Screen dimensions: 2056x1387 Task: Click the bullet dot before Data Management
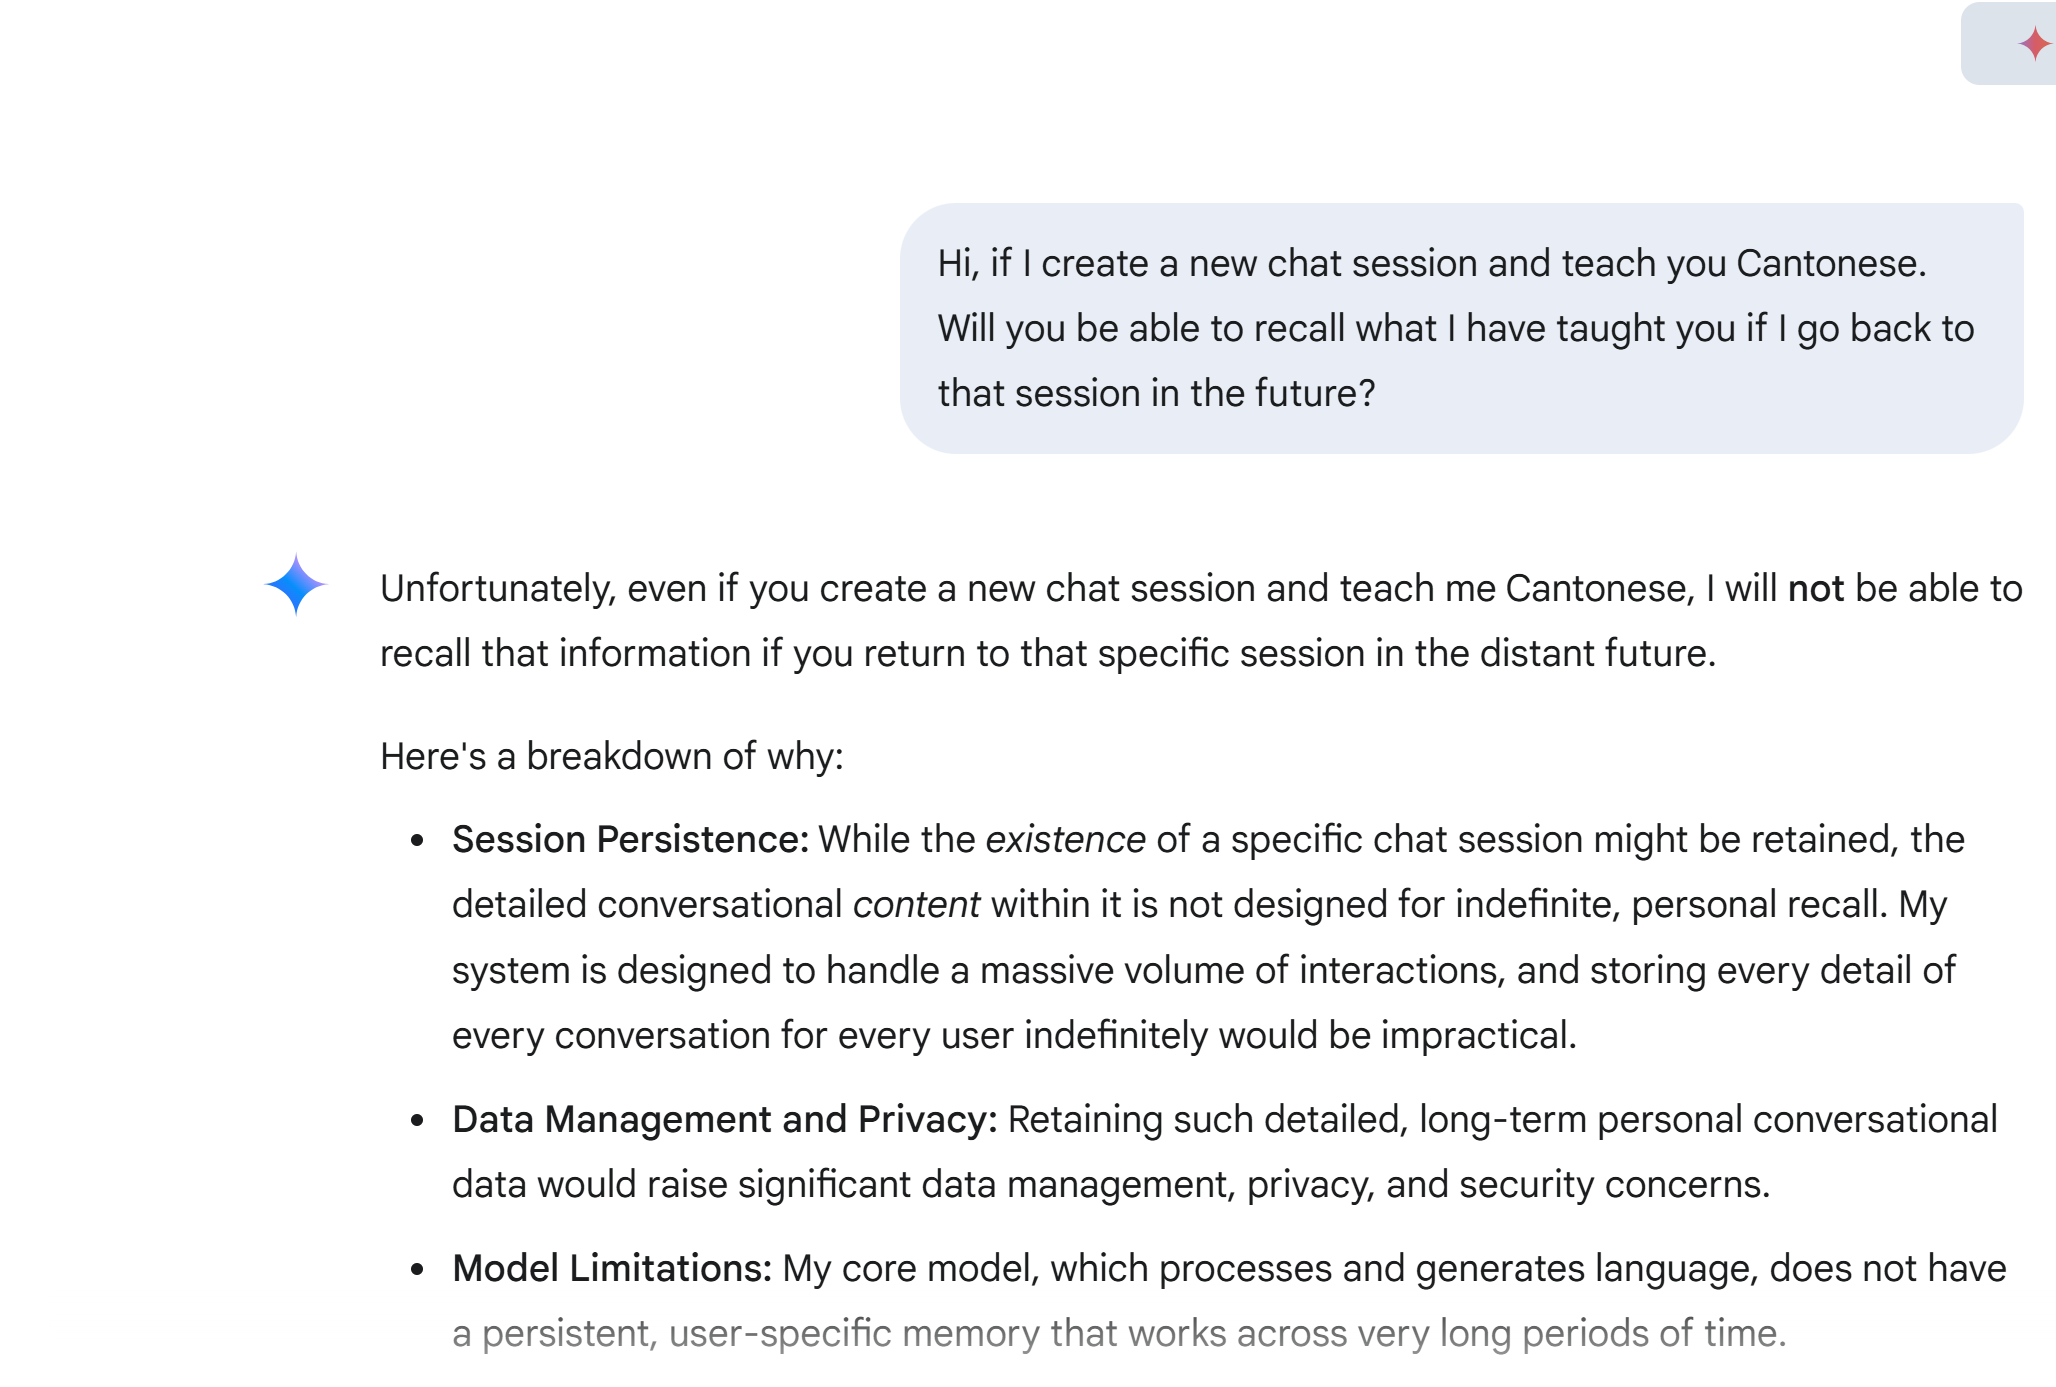pos(418,1121)
